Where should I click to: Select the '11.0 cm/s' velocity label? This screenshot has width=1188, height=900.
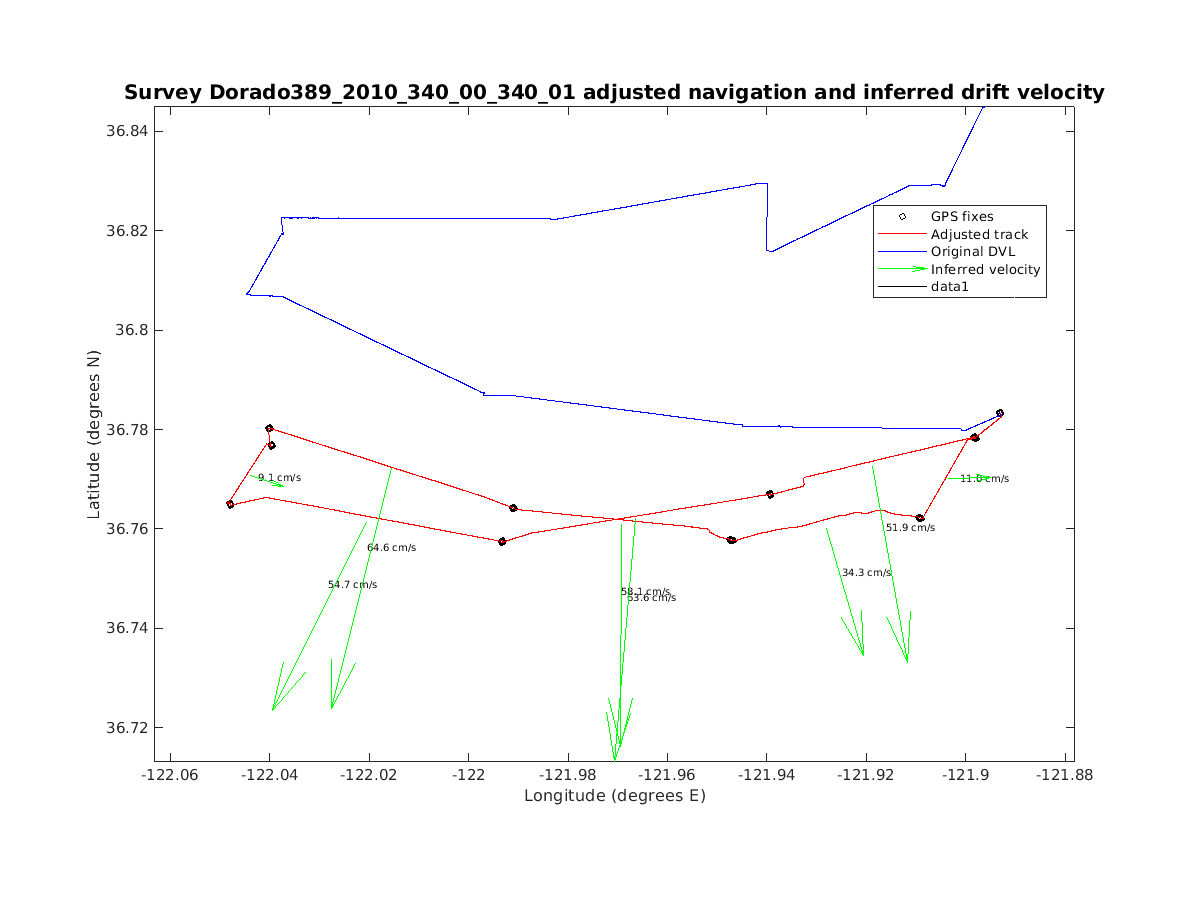click(984, 479)
